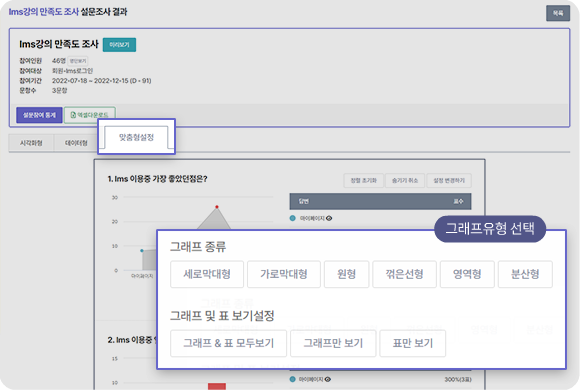Click the teal legend dot near 300%(3표)
The width and height of the screenshot is (580, 390).
[x=293, y=379]
